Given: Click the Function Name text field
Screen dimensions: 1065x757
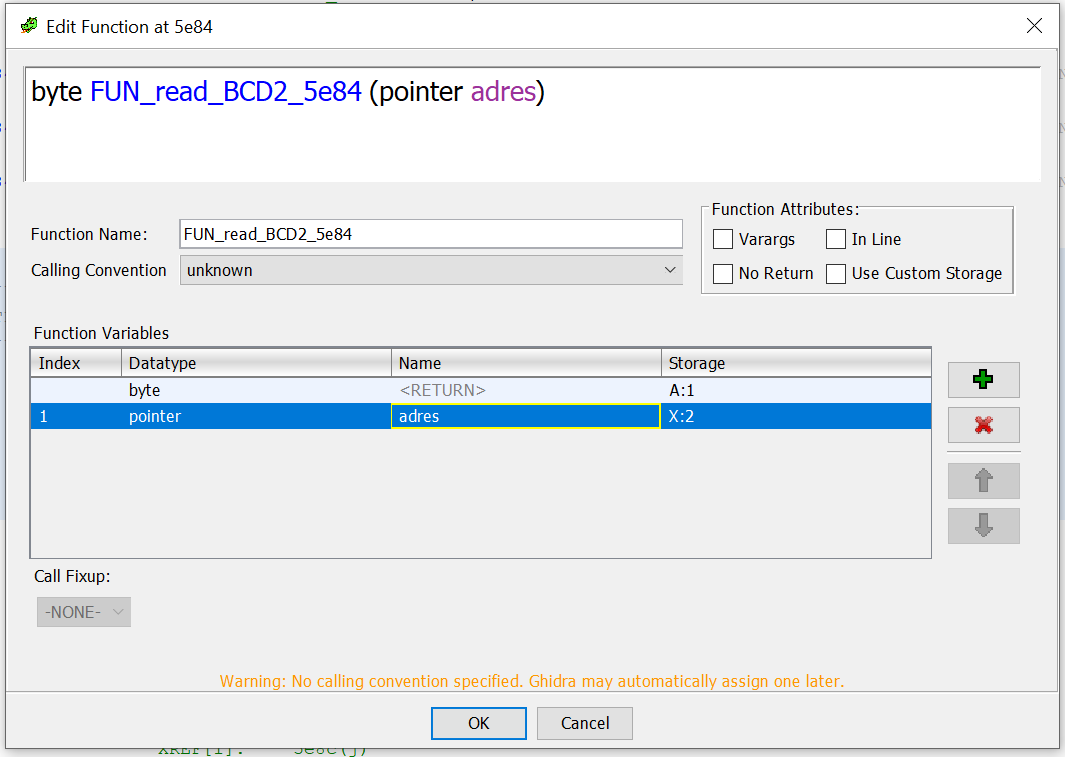Looking at the screenshot, I should (431, 234).
